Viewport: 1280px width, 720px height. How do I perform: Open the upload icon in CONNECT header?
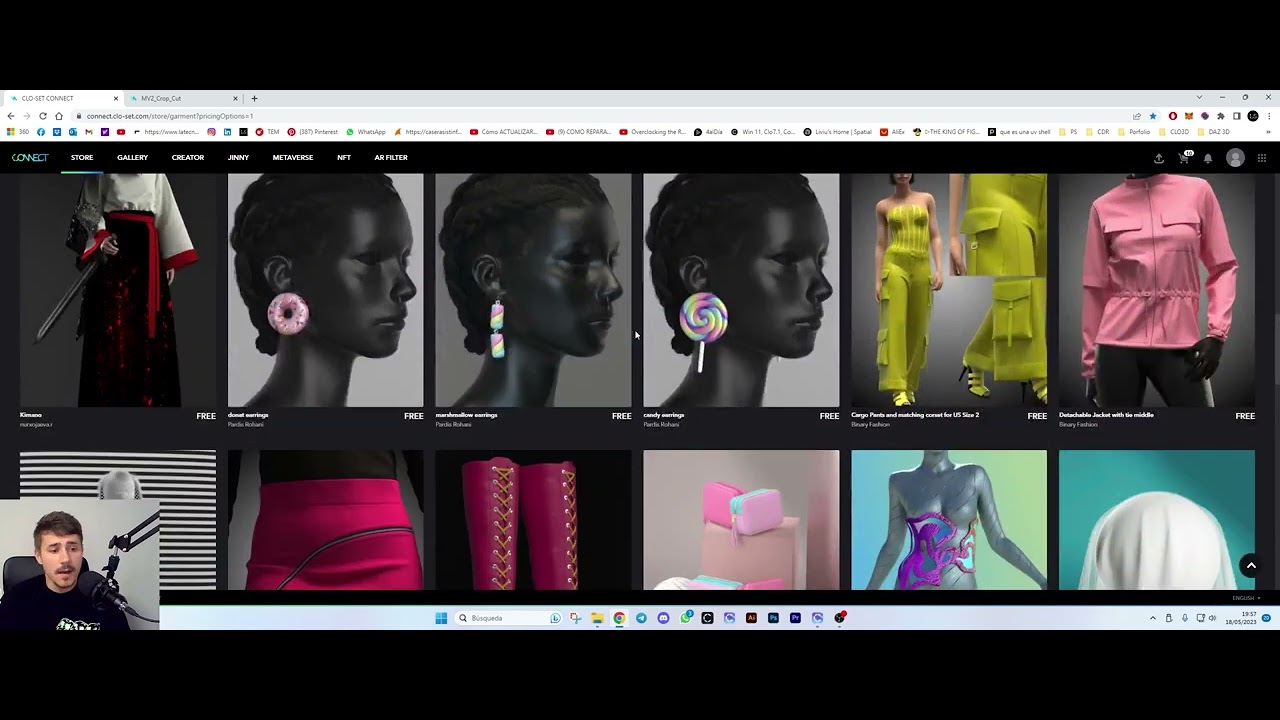pyautogui.click(x=1159, y=158)
